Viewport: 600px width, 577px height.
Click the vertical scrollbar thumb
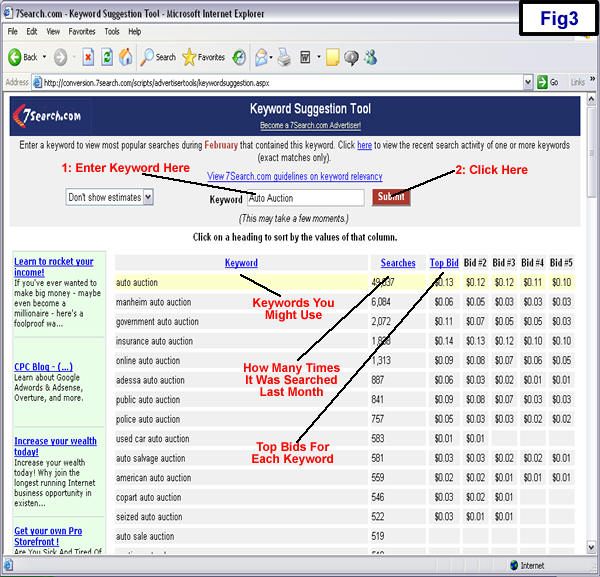click(592, 152)
